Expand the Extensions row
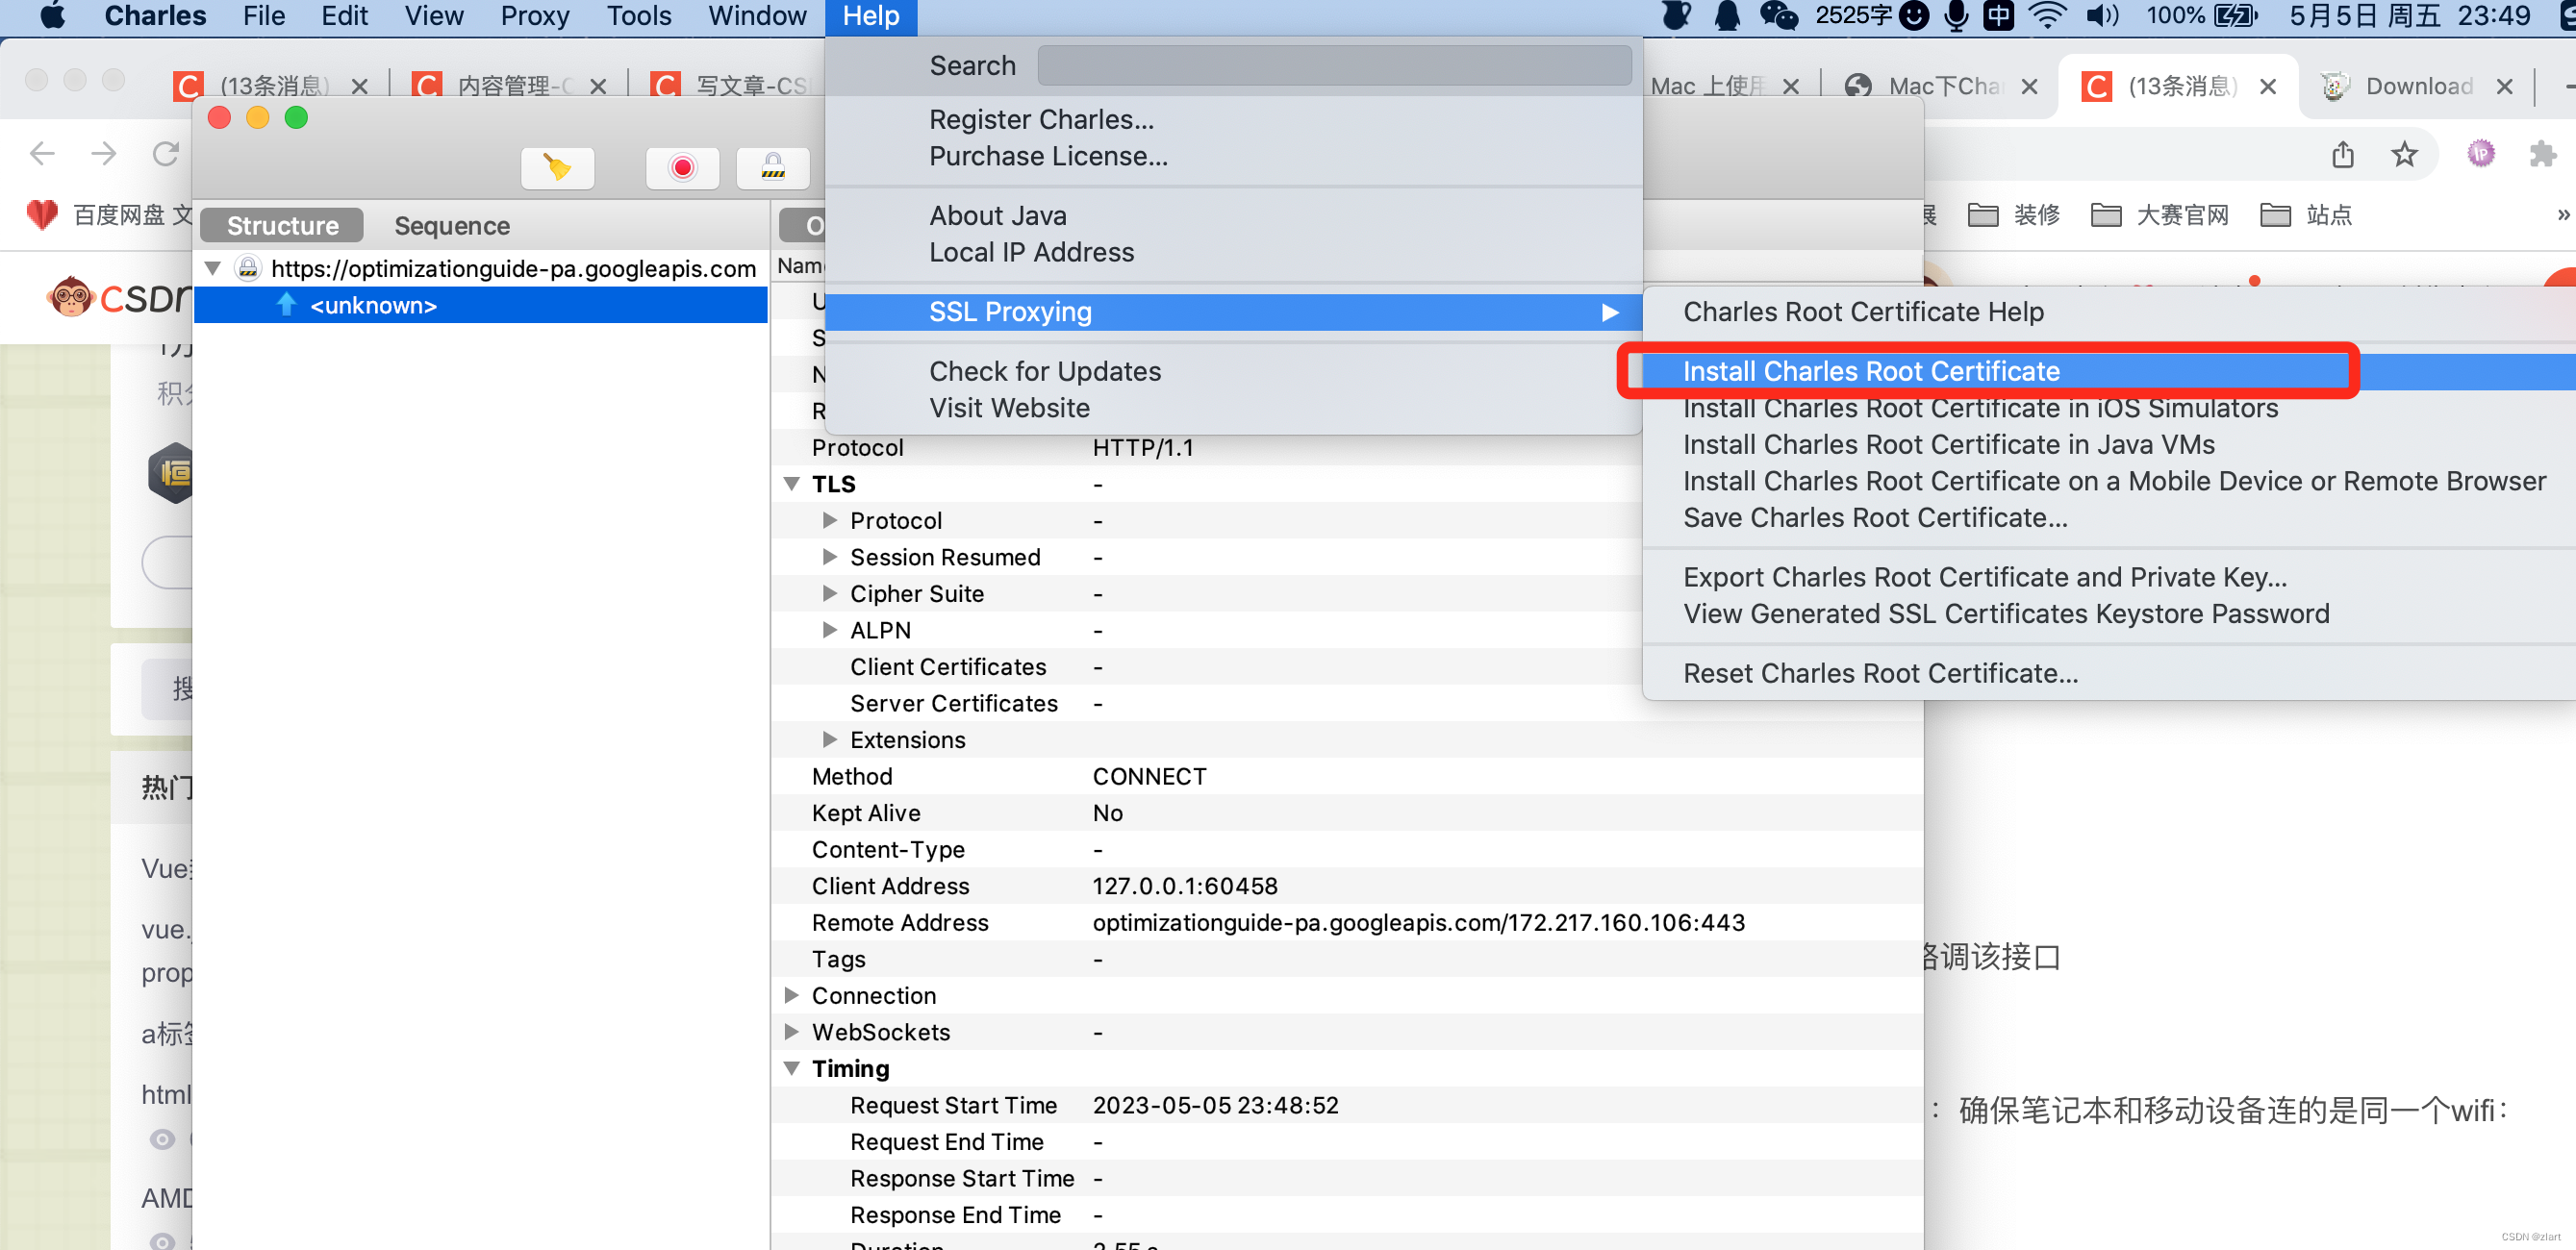 click(829, 739)
